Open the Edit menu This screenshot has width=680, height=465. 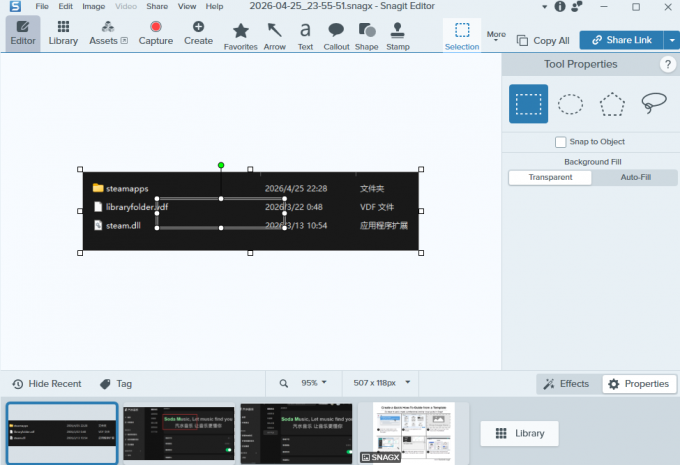click(66, 7)
